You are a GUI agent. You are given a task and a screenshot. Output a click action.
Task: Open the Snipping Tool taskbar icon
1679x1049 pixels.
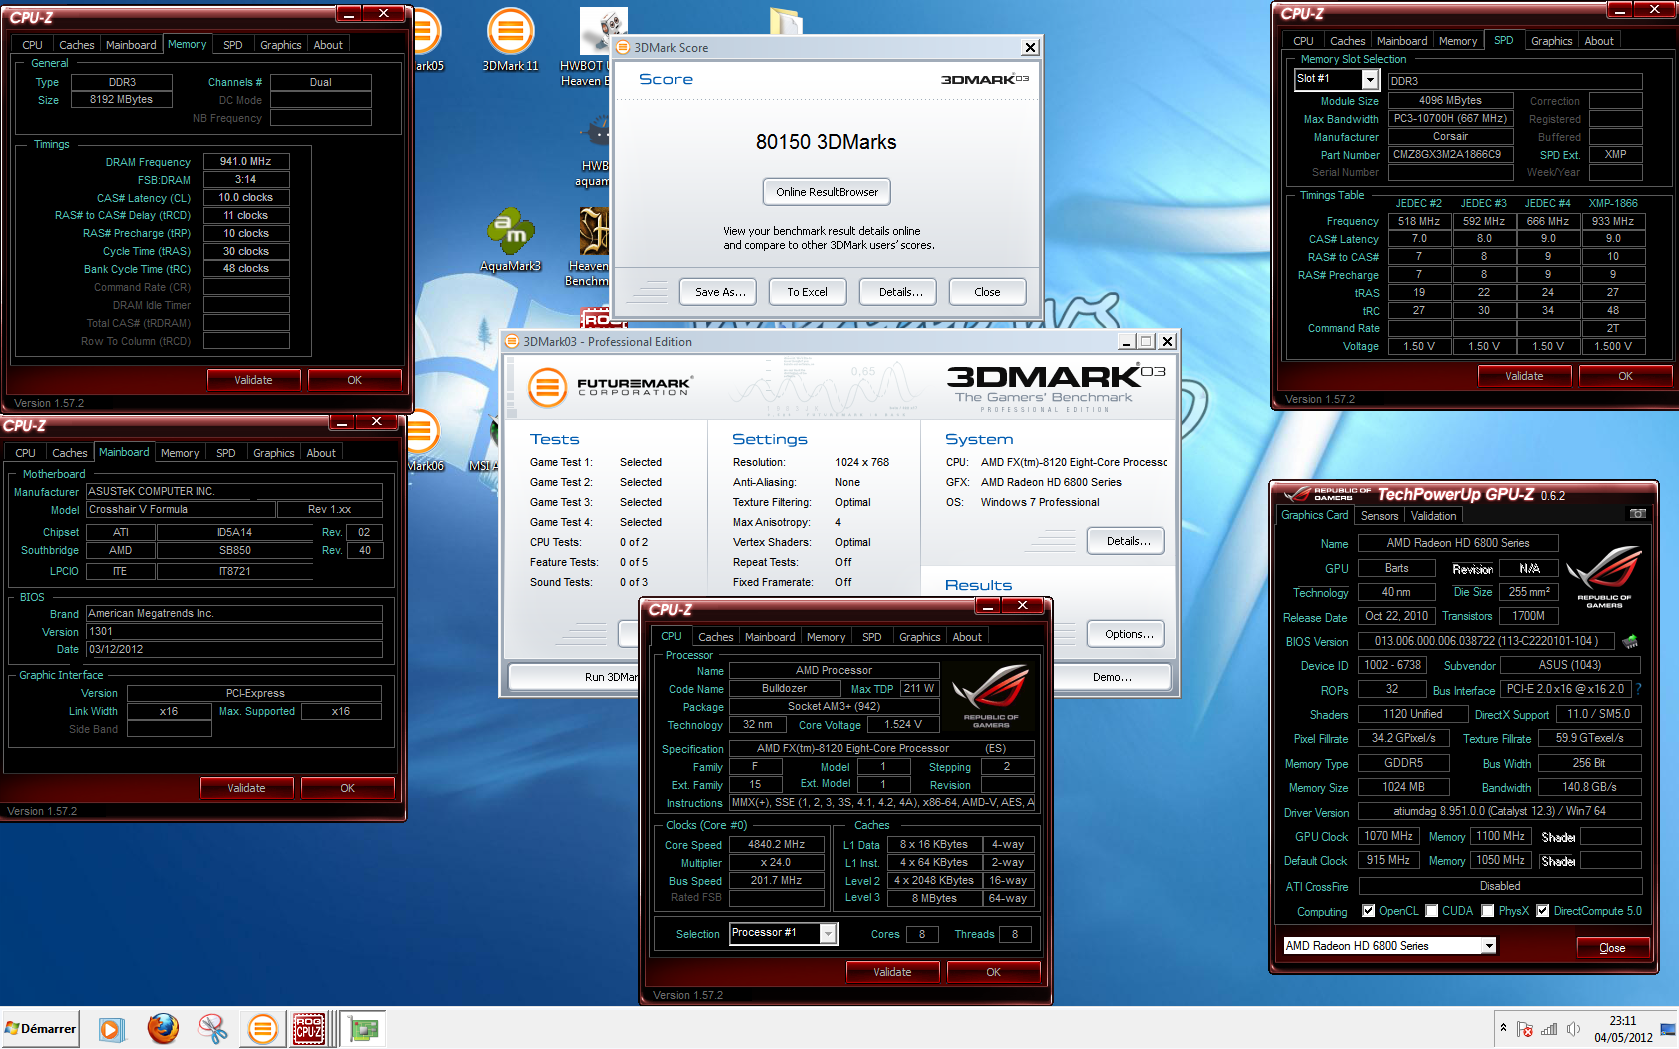click(x=212, y=1028)
